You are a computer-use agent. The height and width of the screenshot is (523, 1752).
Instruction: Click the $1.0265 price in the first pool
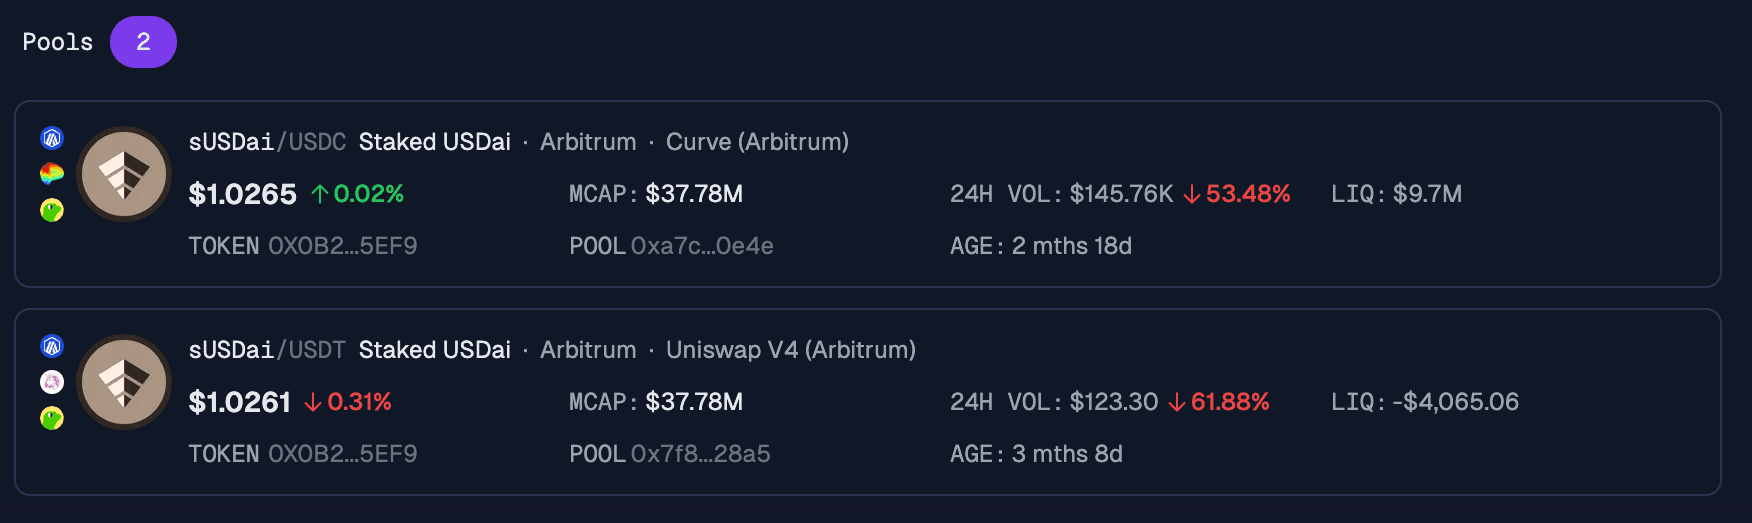(x=243, y=194)
